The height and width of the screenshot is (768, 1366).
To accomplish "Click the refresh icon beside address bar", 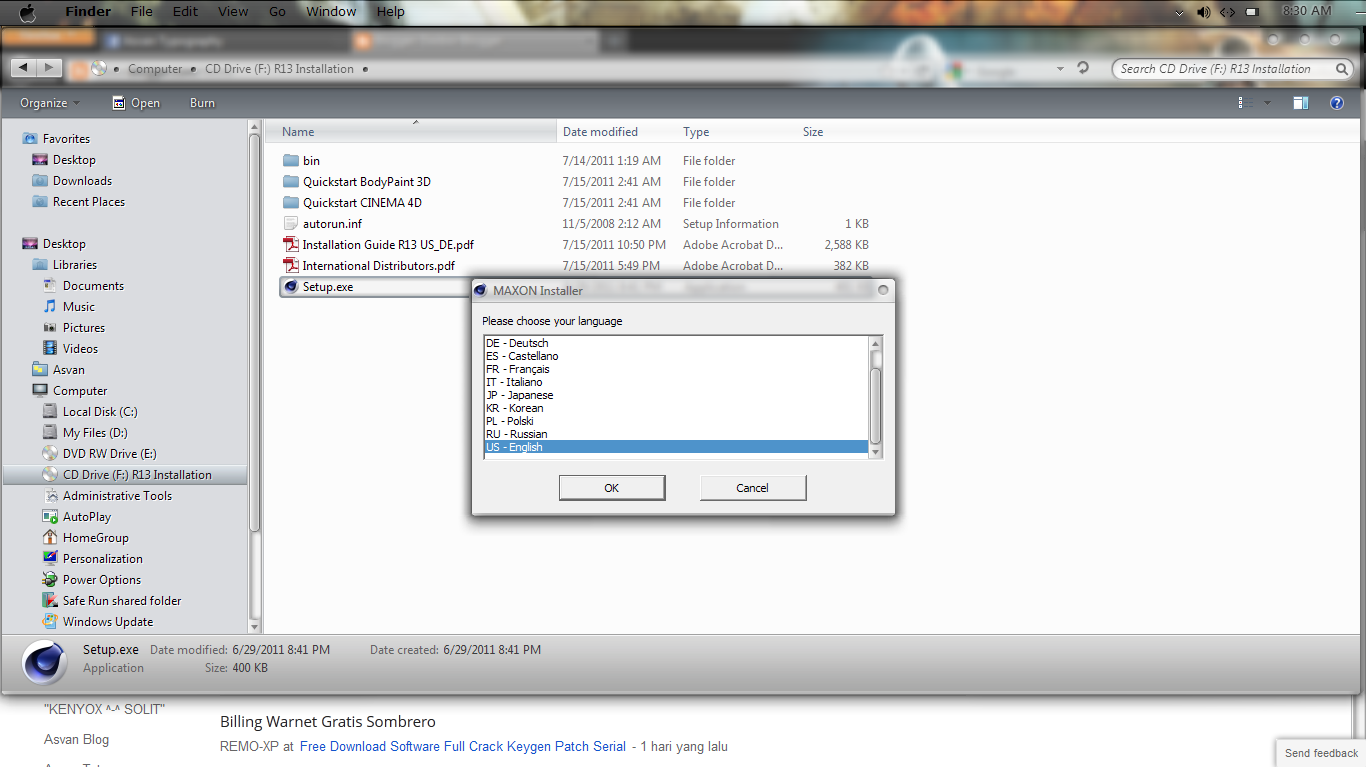I will 1083,68.
